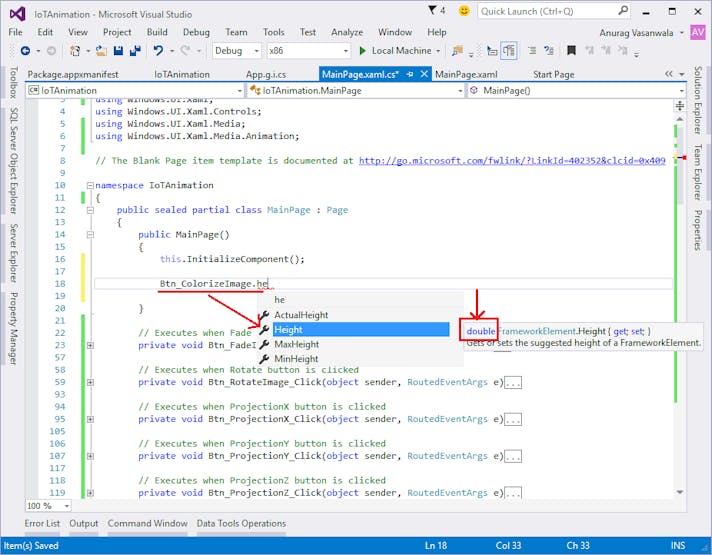Click the pin icon on MainPage.xaml.cs tab

(x=410, y=74)
